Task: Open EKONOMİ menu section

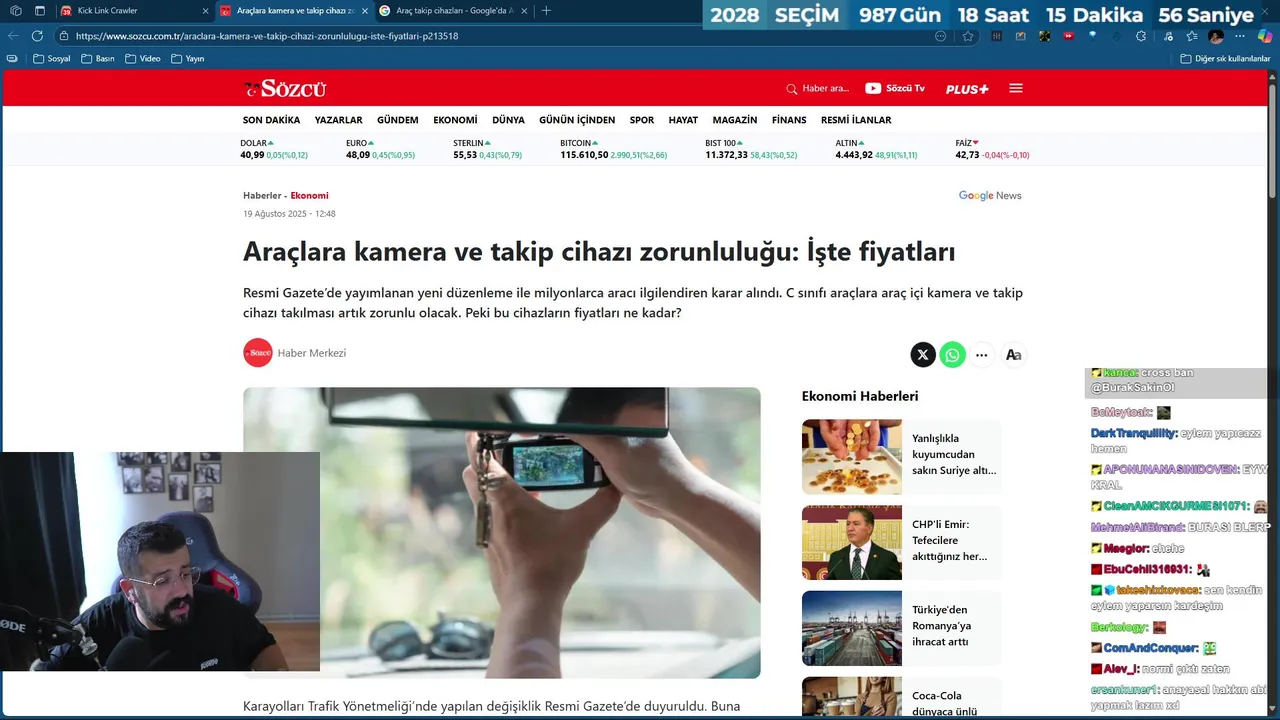Action: pyautogui.click(x=455, y=120)
